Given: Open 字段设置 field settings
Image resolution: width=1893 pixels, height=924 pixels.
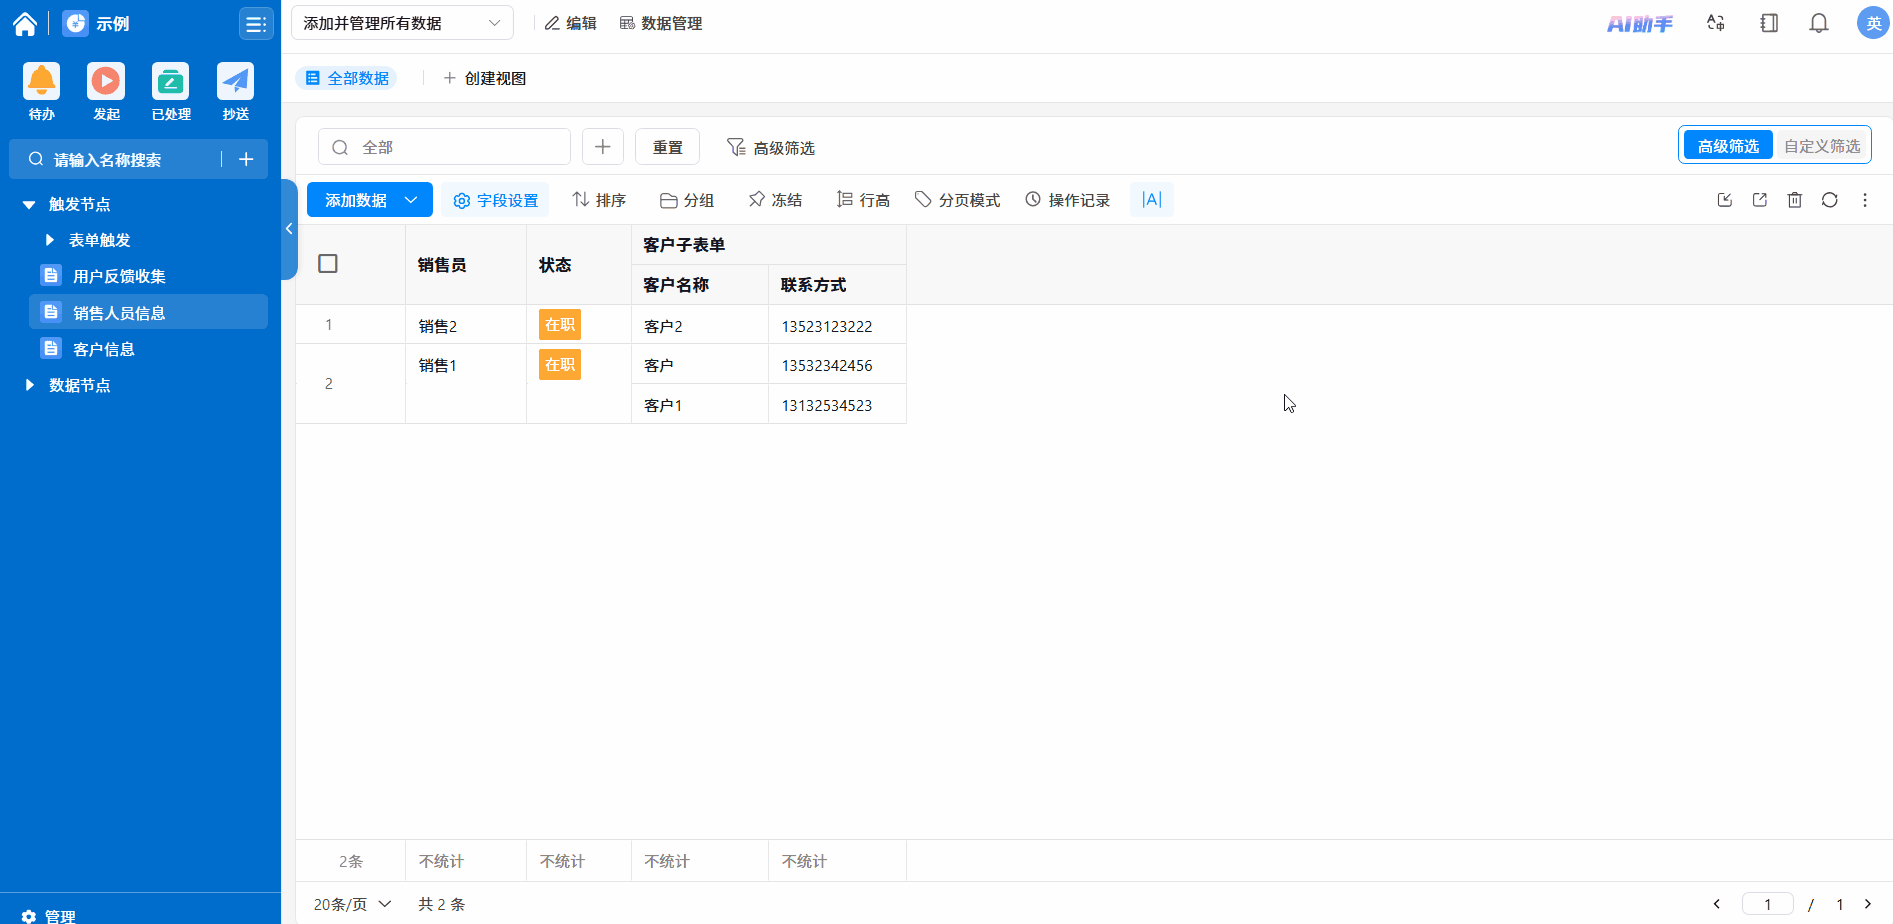Looking at the screenshot, I should (496, 200).
